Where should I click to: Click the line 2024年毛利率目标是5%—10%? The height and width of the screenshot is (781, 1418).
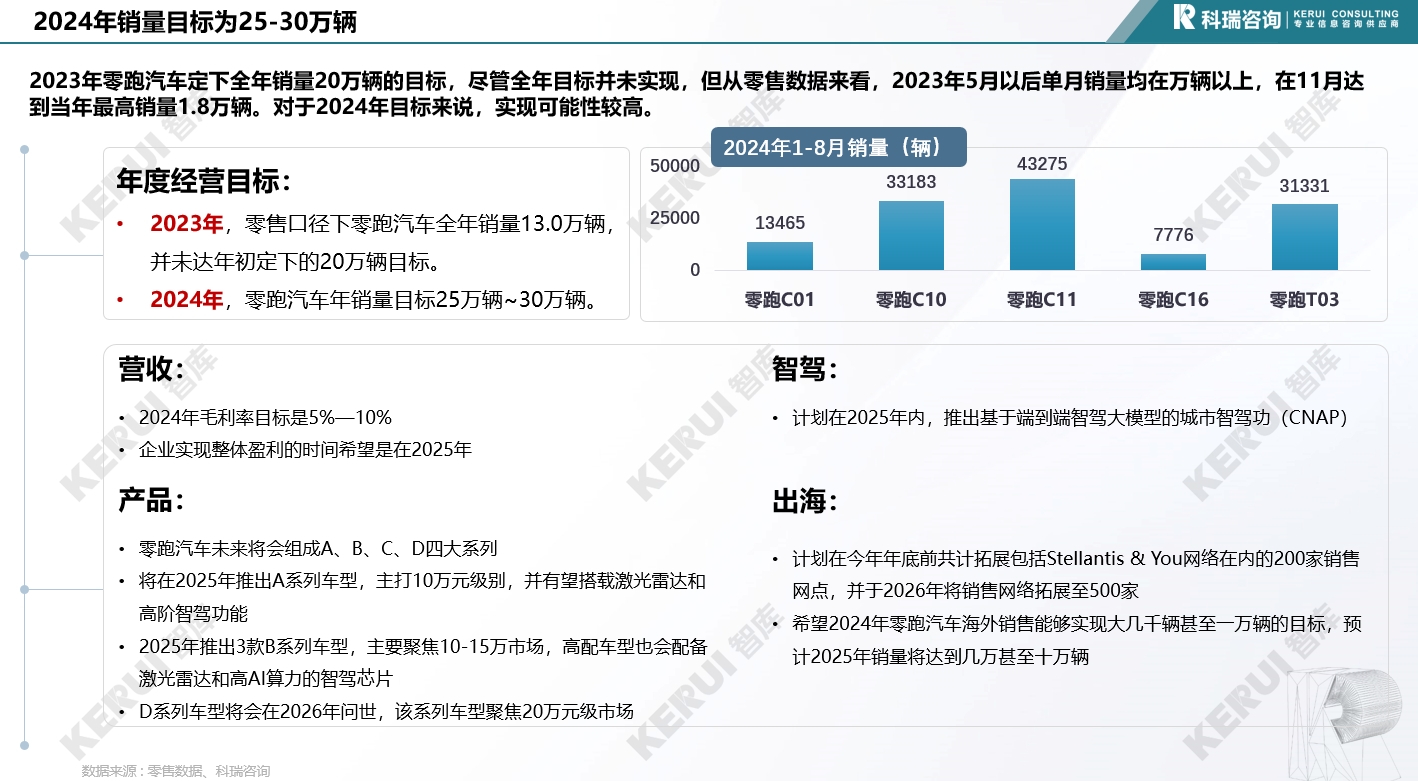point(265,417)
